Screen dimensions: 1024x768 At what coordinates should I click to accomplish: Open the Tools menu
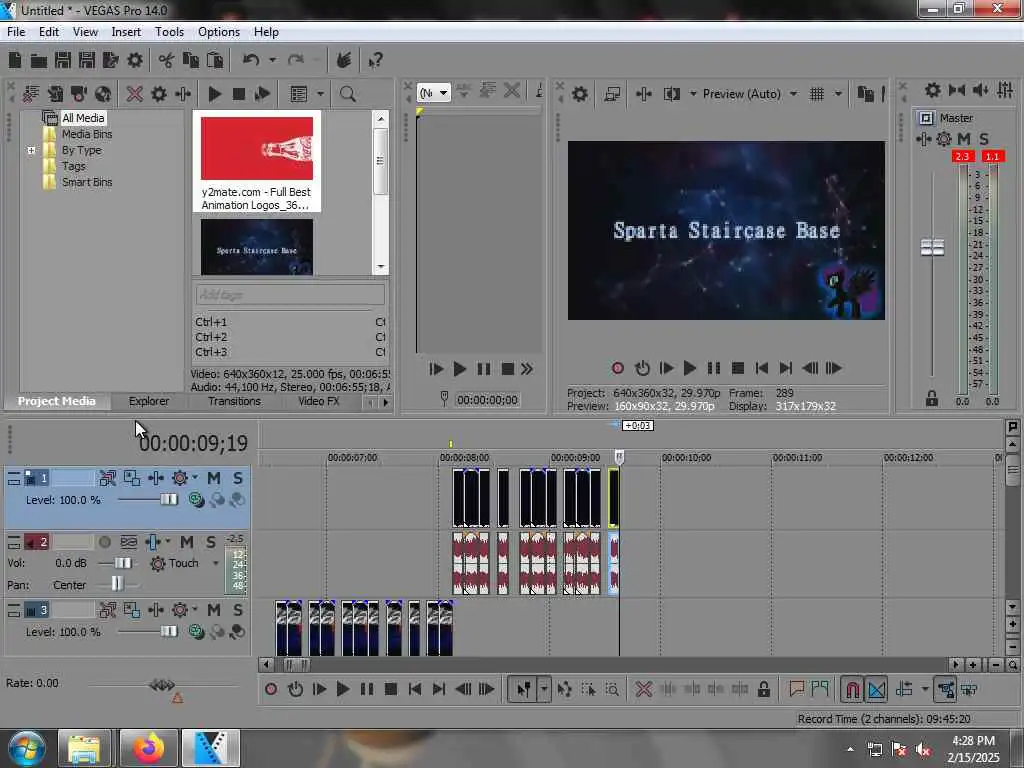(169, 32)
